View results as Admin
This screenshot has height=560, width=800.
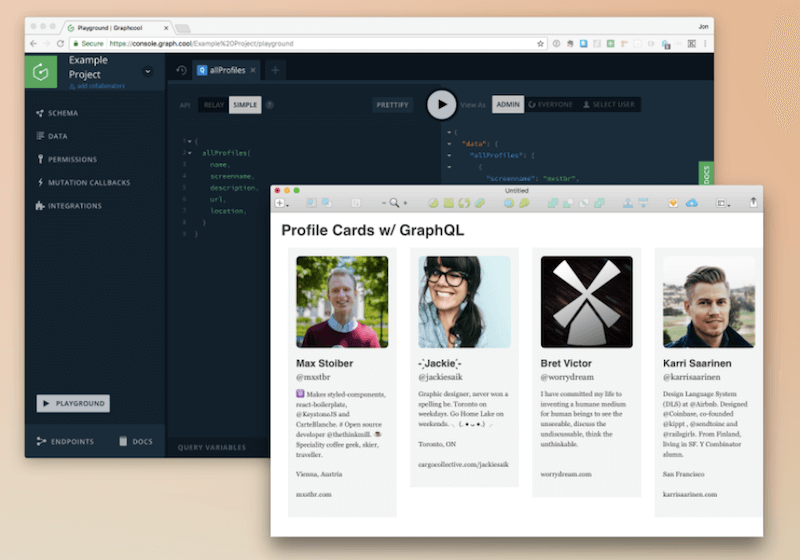pyautogui.click(x=508, y=105)
